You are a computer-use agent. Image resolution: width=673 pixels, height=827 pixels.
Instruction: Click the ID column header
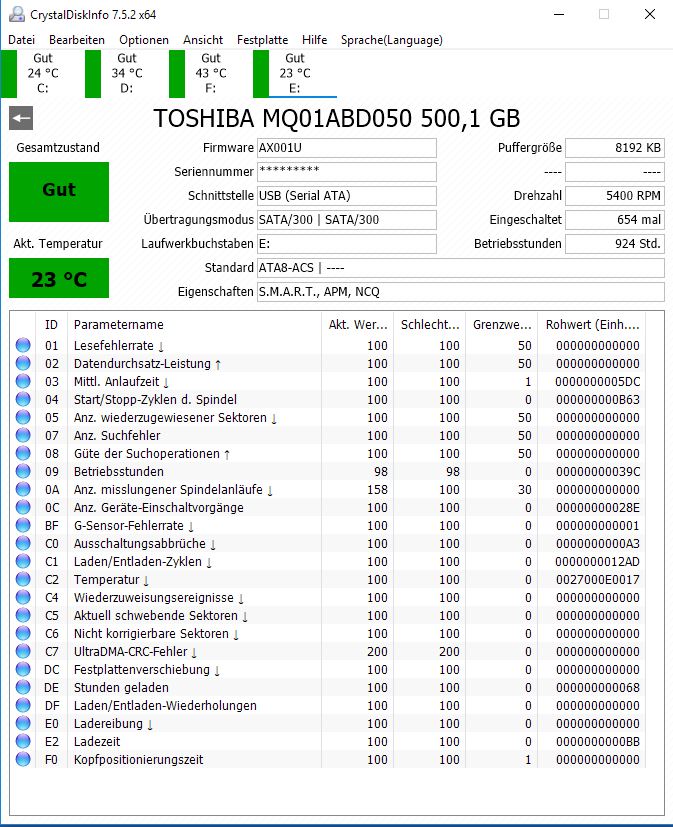click(x=51, y=324)
